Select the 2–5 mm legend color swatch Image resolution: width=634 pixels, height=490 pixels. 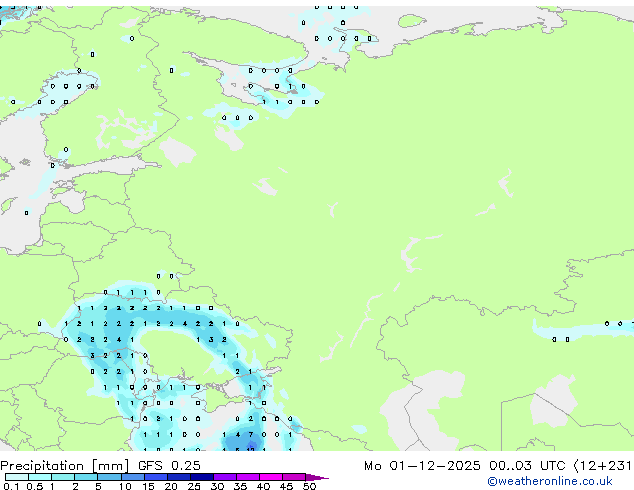tap(86, 477)
